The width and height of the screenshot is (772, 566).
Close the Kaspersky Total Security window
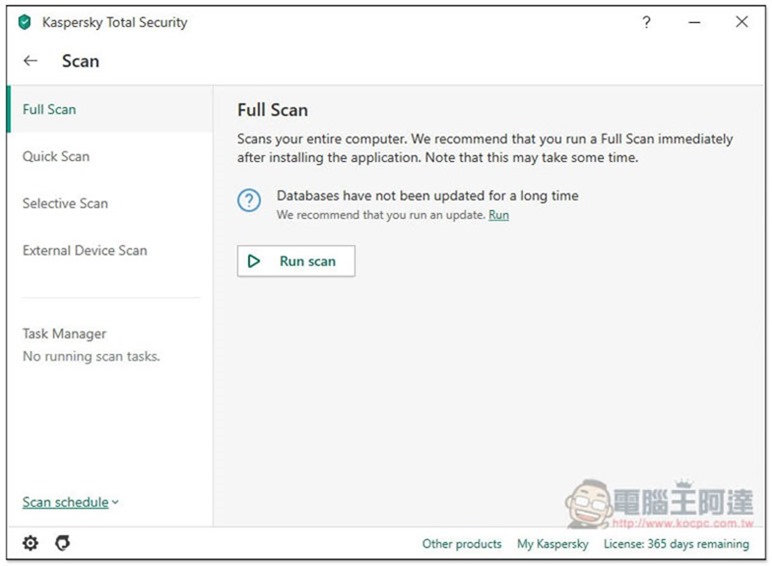pyautogui.click(x=741, y=22)
